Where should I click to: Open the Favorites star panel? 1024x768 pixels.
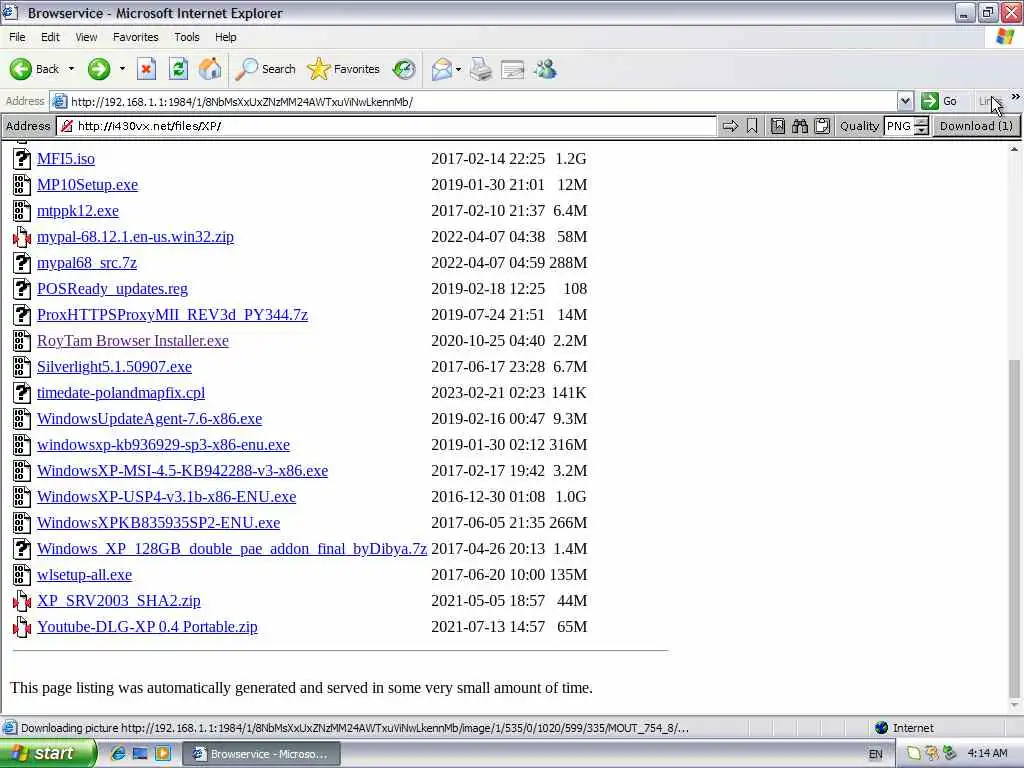[x=344, y=69]
